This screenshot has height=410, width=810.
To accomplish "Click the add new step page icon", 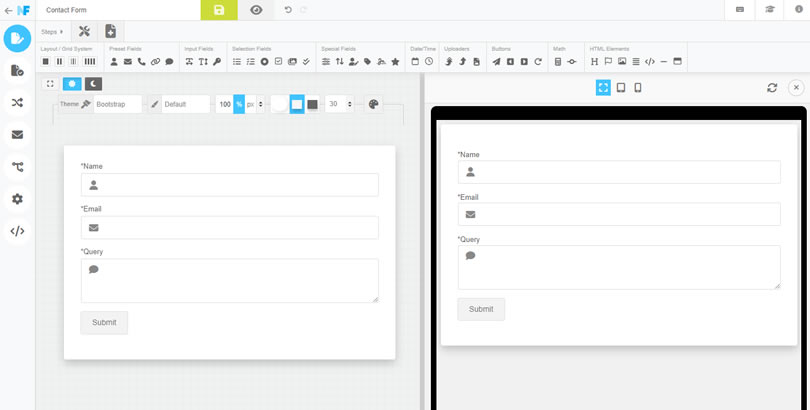I will tap(111, 31).
